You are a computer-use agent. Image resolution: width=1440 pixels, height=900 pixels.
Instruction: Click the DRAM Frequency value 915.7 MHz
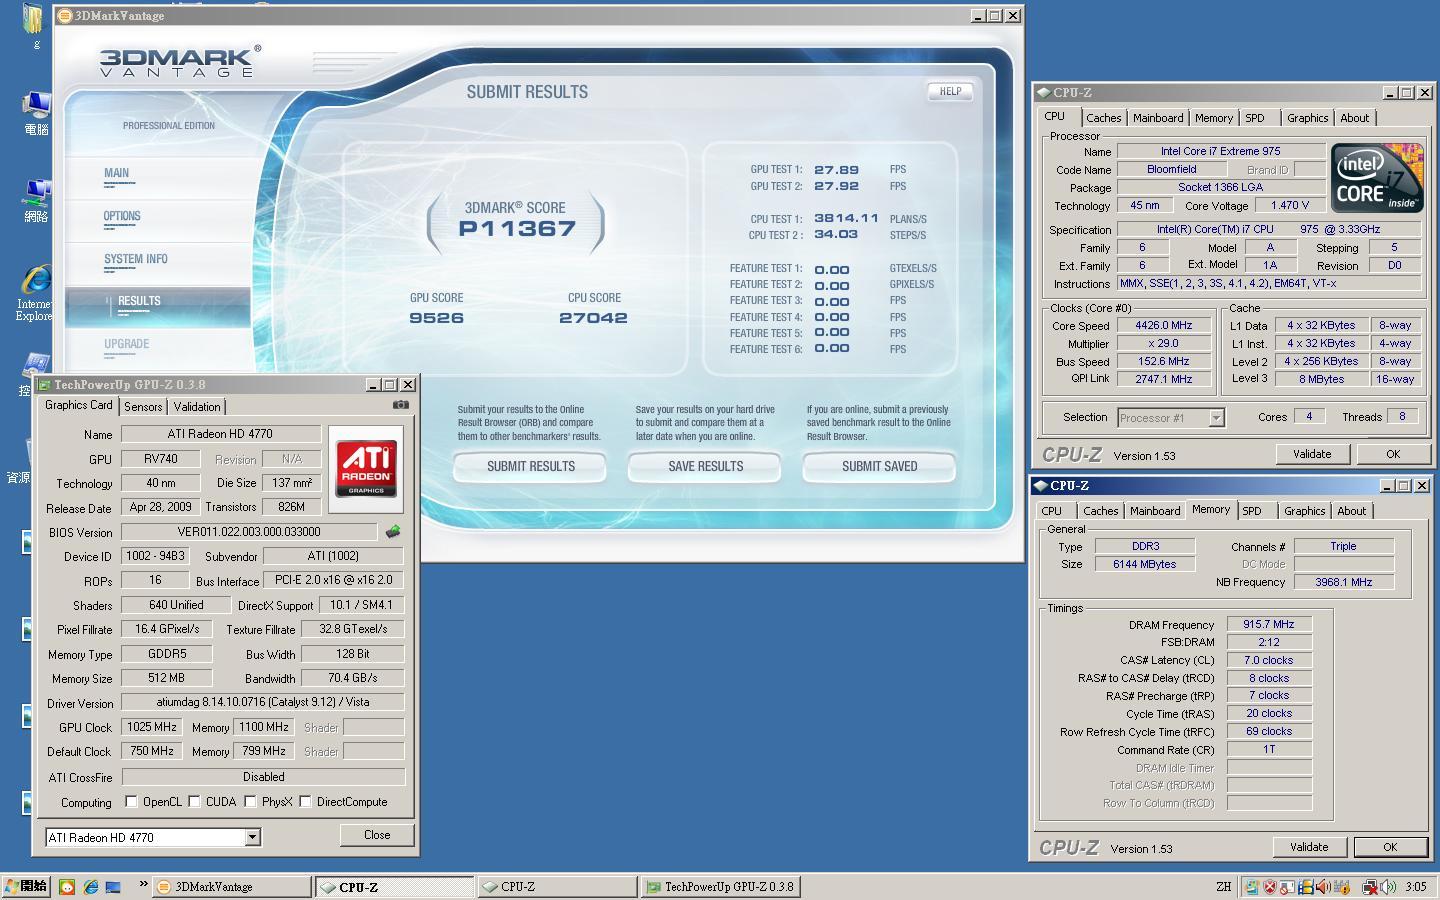click(1269, 624)
